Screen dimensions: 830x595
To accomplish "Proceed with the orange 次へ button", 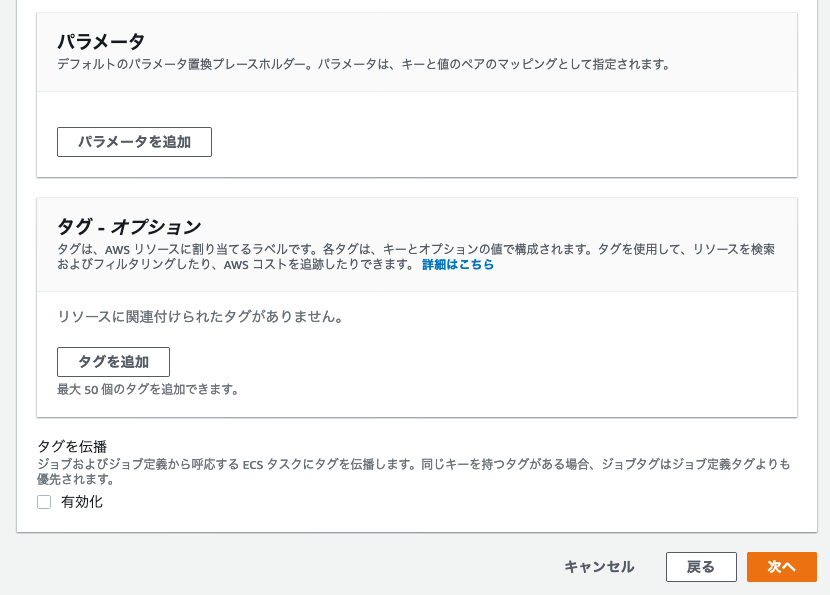I will click(x=782, y=567).
